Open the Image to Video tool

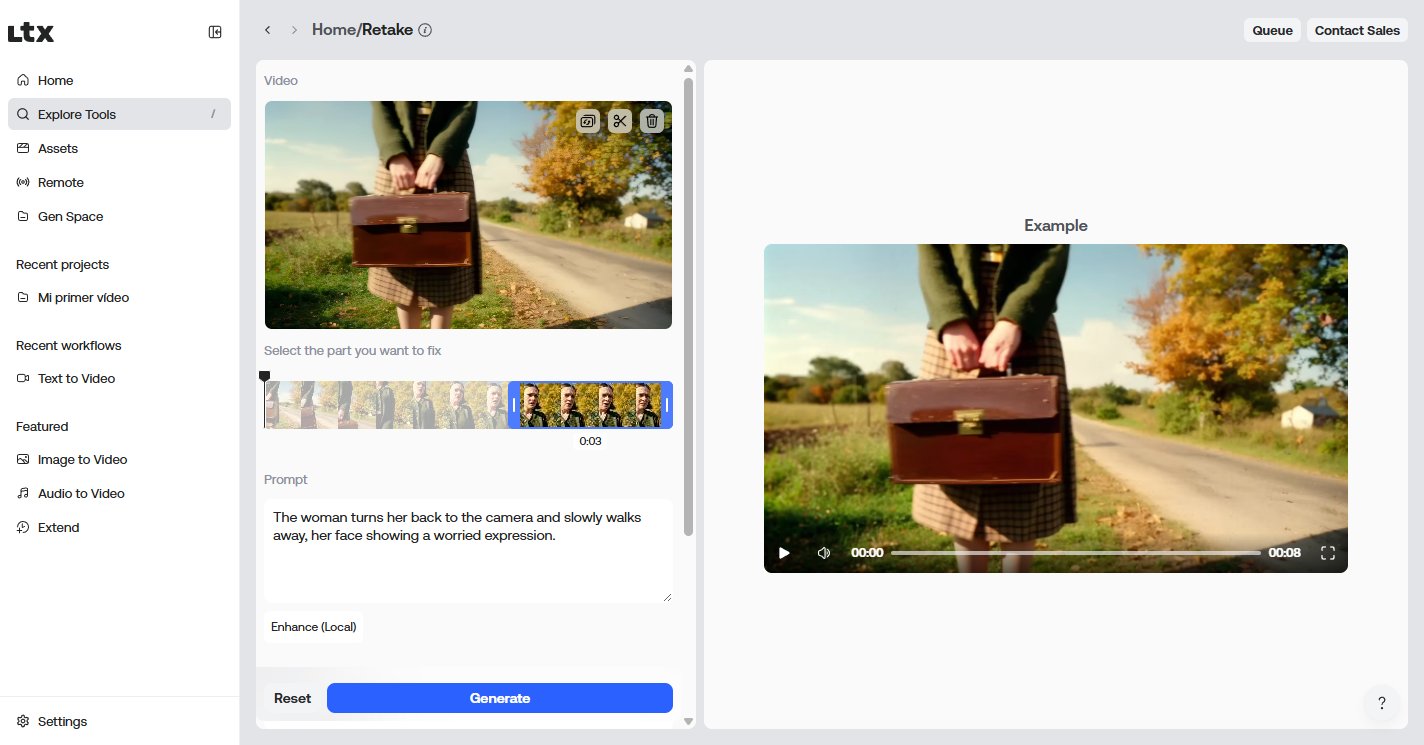tap(119, 459)
